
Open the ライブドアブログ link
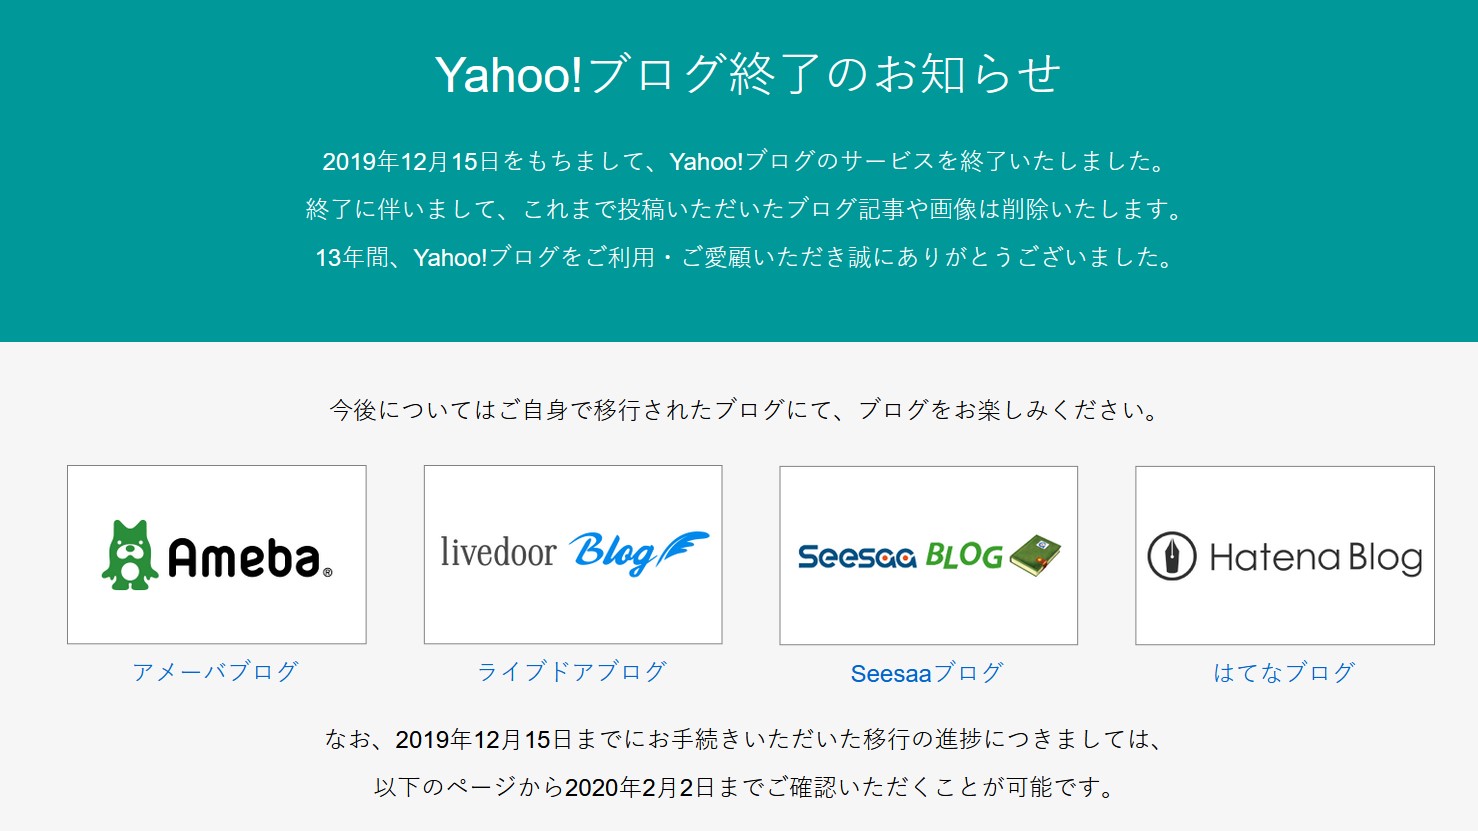click(x=572, y=672)
